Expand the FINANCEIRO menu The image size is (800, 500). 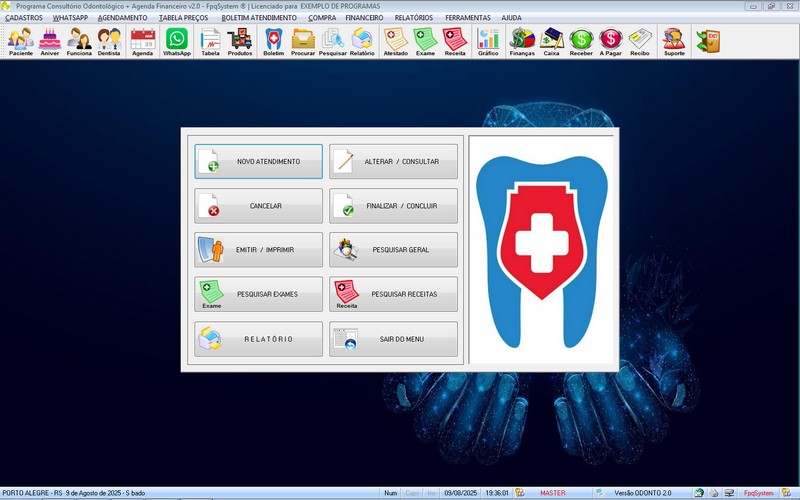click(364, 18)
